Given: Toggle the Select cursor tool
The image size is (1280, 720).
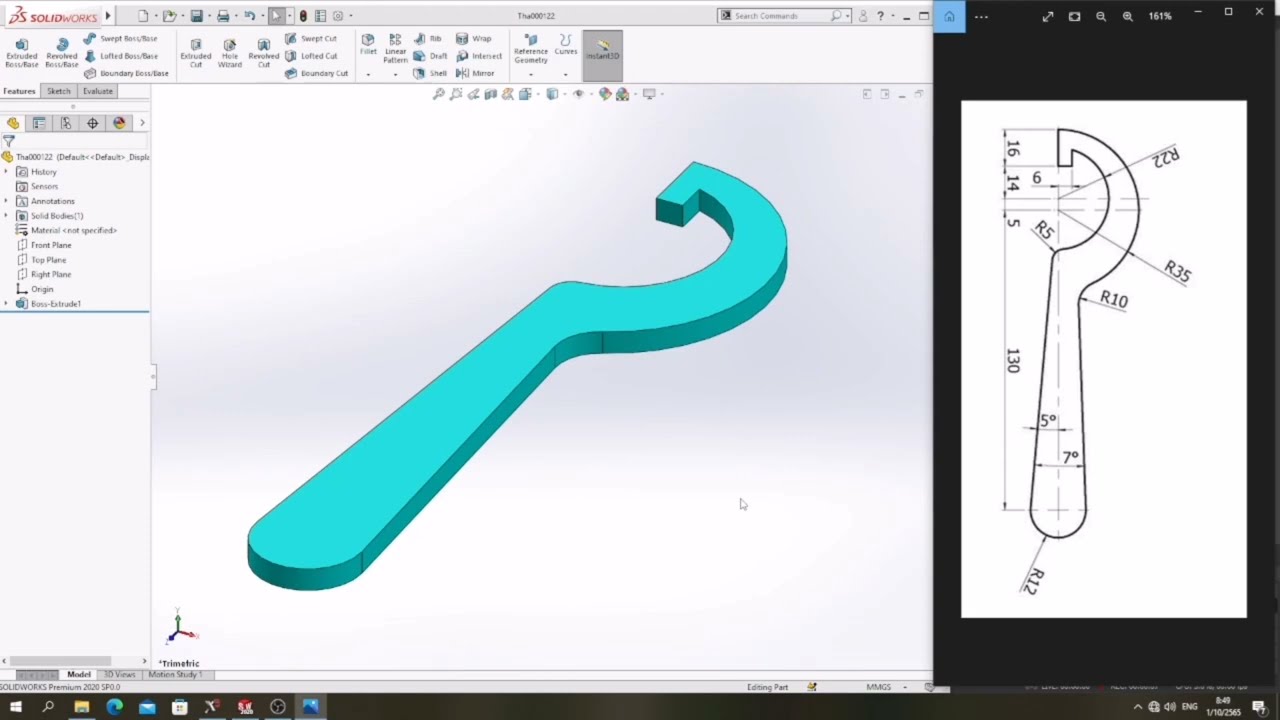Looking at the screenshot, I should [x=276, y=16].
